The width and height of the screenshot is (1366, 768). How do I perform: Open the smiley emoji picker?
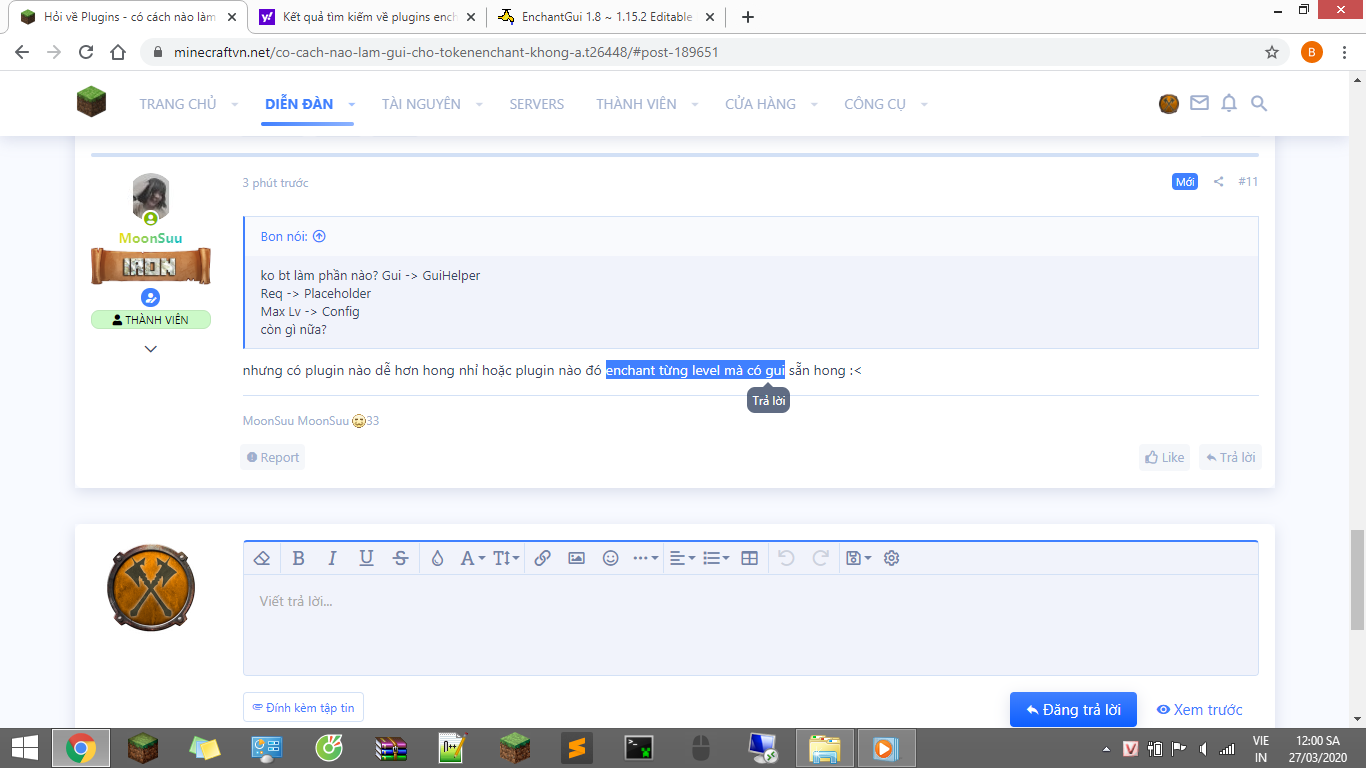click(610, 558)
